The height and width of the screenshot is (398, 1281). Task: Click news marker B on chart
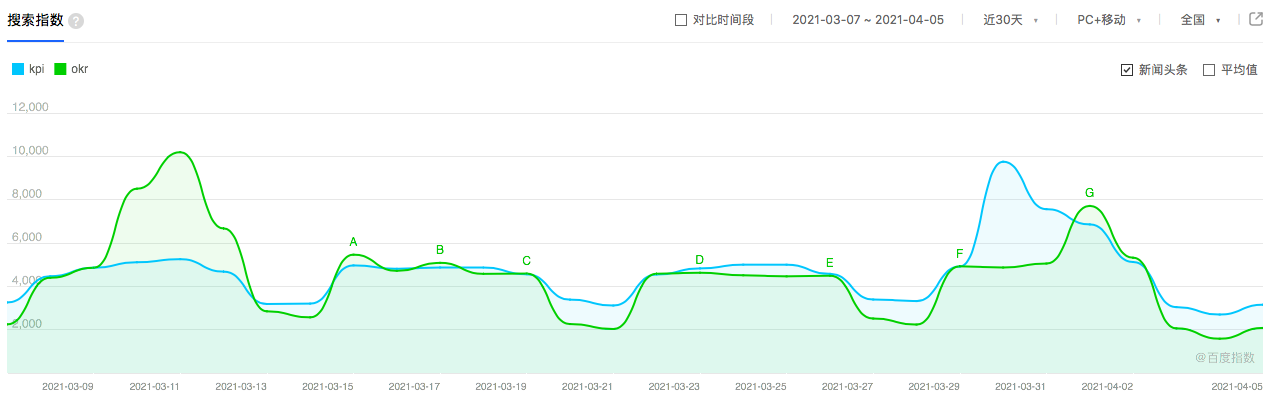tap(440, 250)
